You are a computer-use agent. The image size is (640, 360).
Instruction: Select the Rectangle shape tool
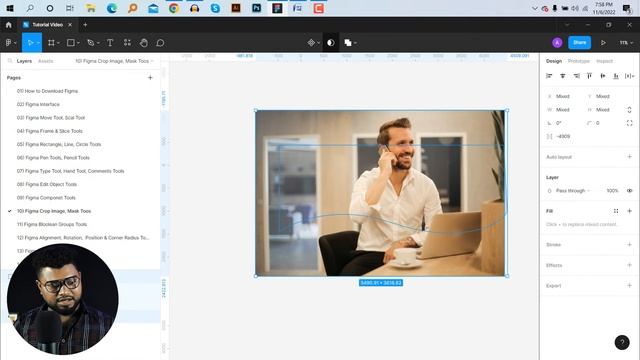(71, 42)
